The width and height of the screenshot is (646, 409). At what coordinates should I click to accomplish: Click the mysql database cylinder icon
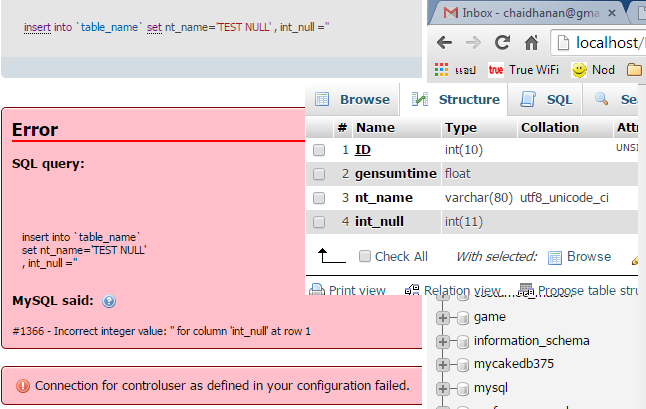[x=463, y=388]
